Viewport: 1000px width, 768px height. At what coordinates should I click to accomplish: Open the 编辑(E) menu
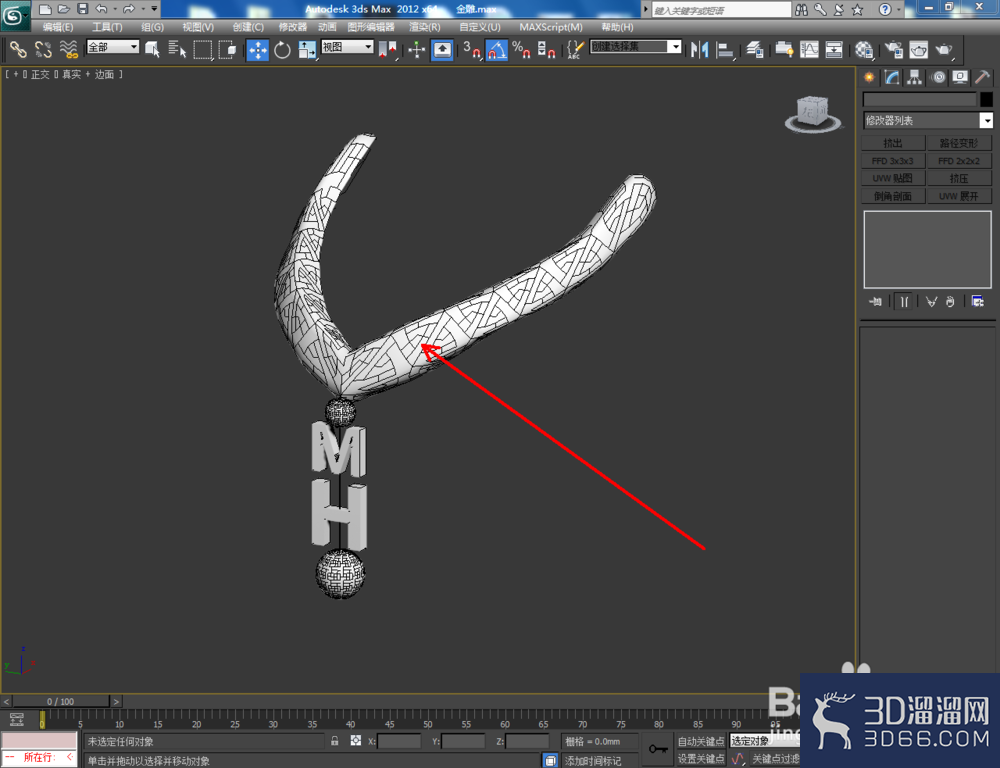(x=58, y=27)
